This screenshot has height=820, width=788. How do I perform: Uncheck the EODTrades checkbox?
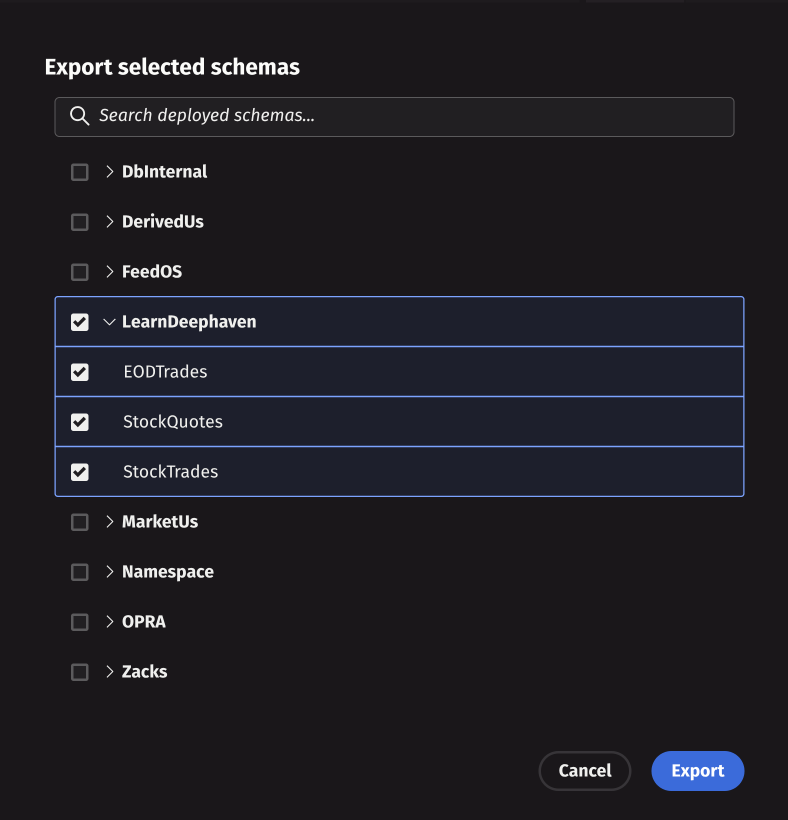[x=80, y=372]
